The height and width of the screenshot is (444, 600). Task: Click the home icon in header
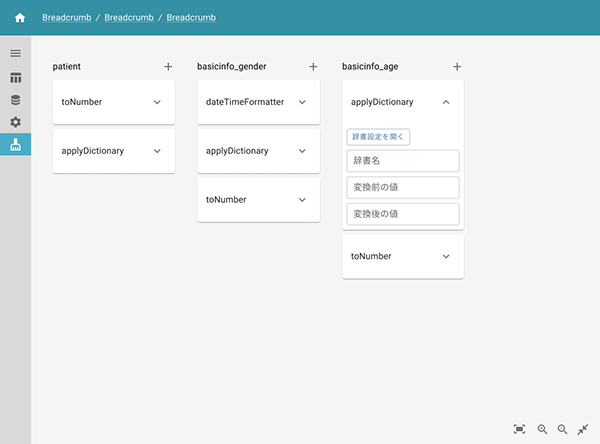coord(19,18)
